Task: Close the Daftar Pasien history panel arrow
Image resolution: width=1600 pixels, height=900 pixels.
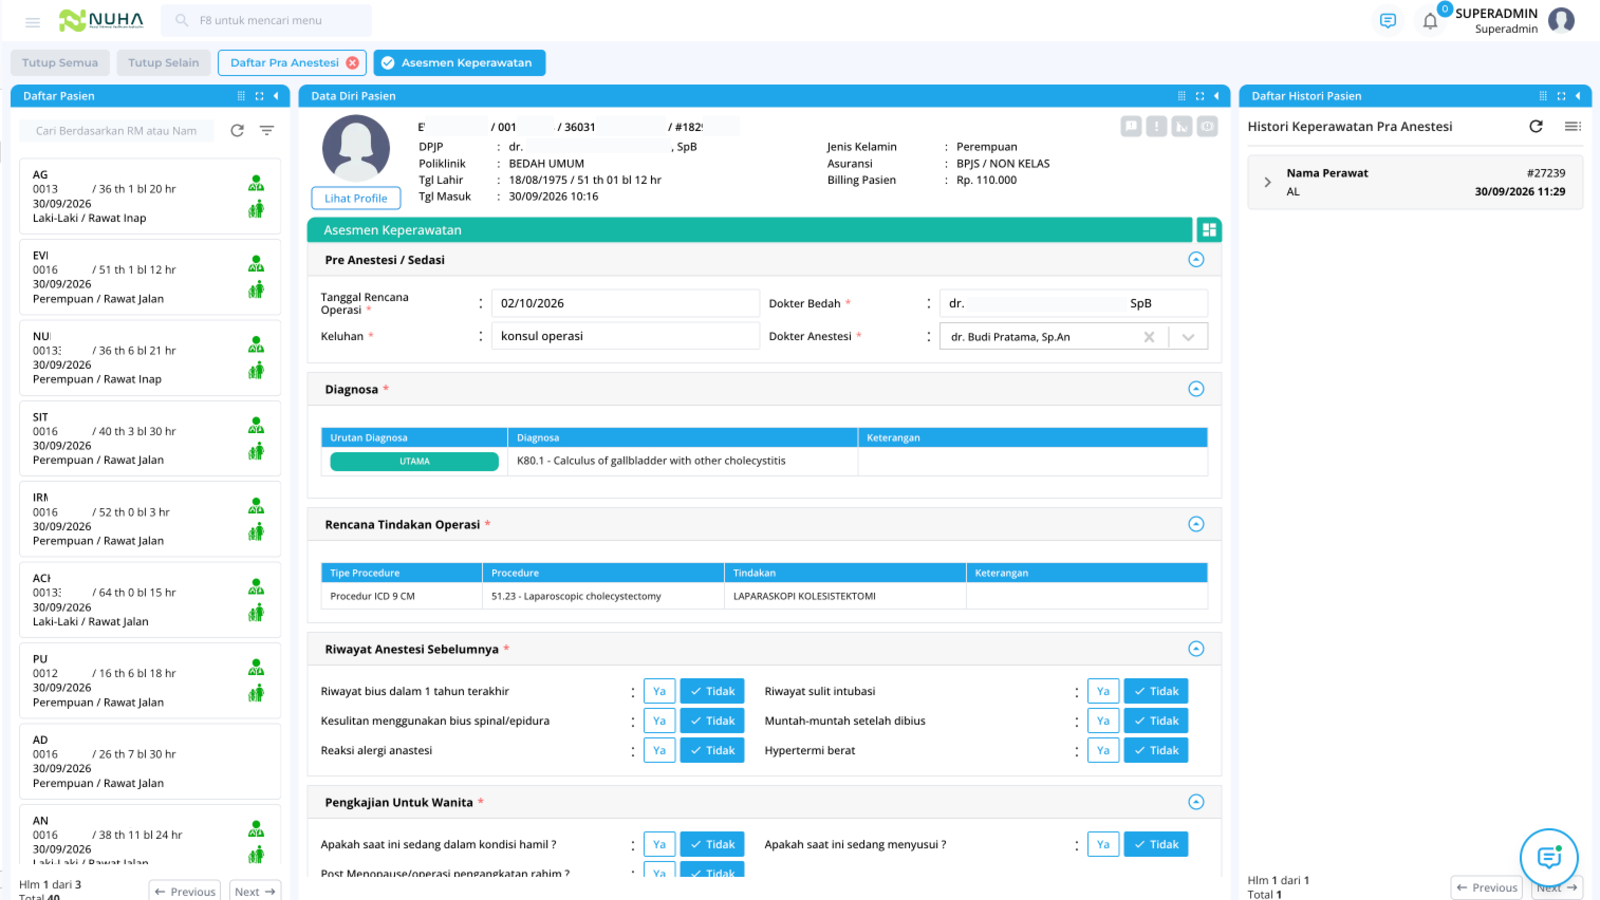Action: coord(1578,96)
